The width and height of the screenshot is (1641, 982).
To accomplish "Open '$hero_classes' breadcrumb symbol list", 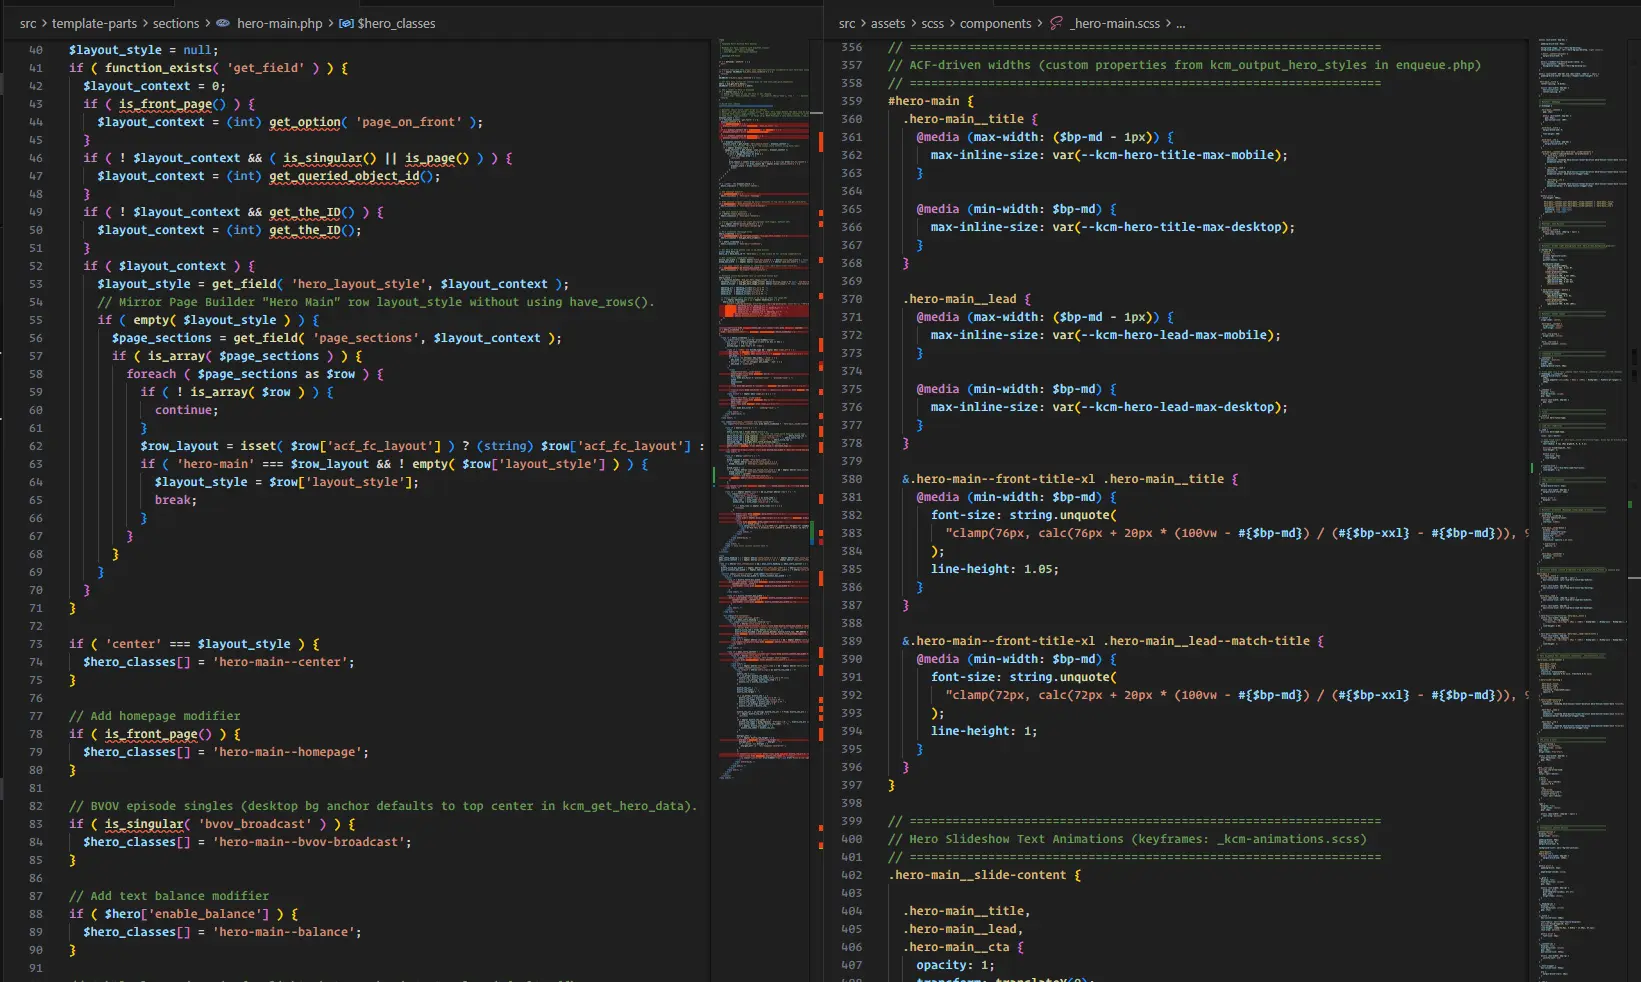I will tap(396, 23).
